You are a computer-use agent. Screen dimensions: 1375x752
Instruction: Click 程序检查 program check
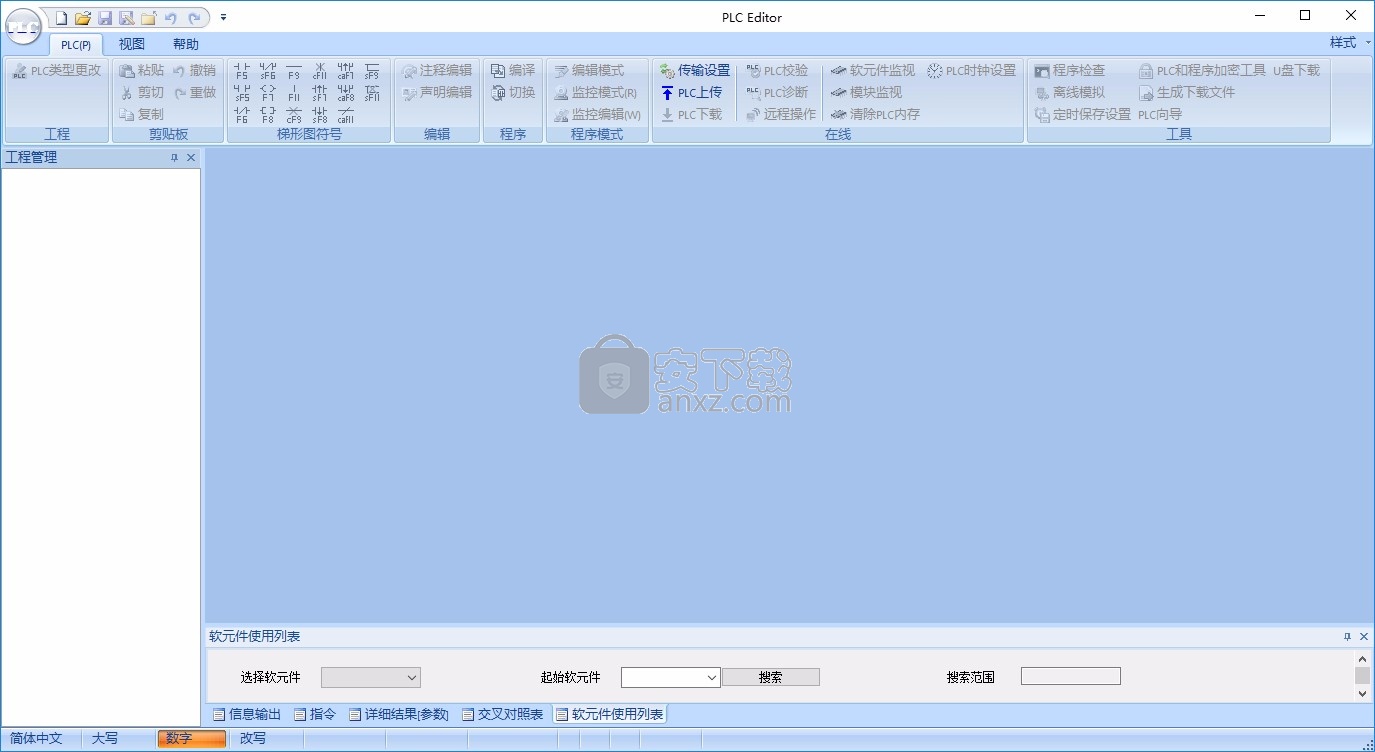pos(1069,70)
